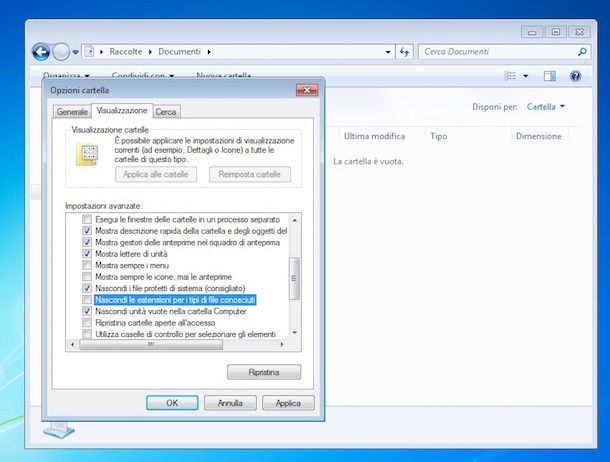Enable Esegui le finestre in processo separato
This screenshot has height=462, width=610.
[x=87, y=219]
